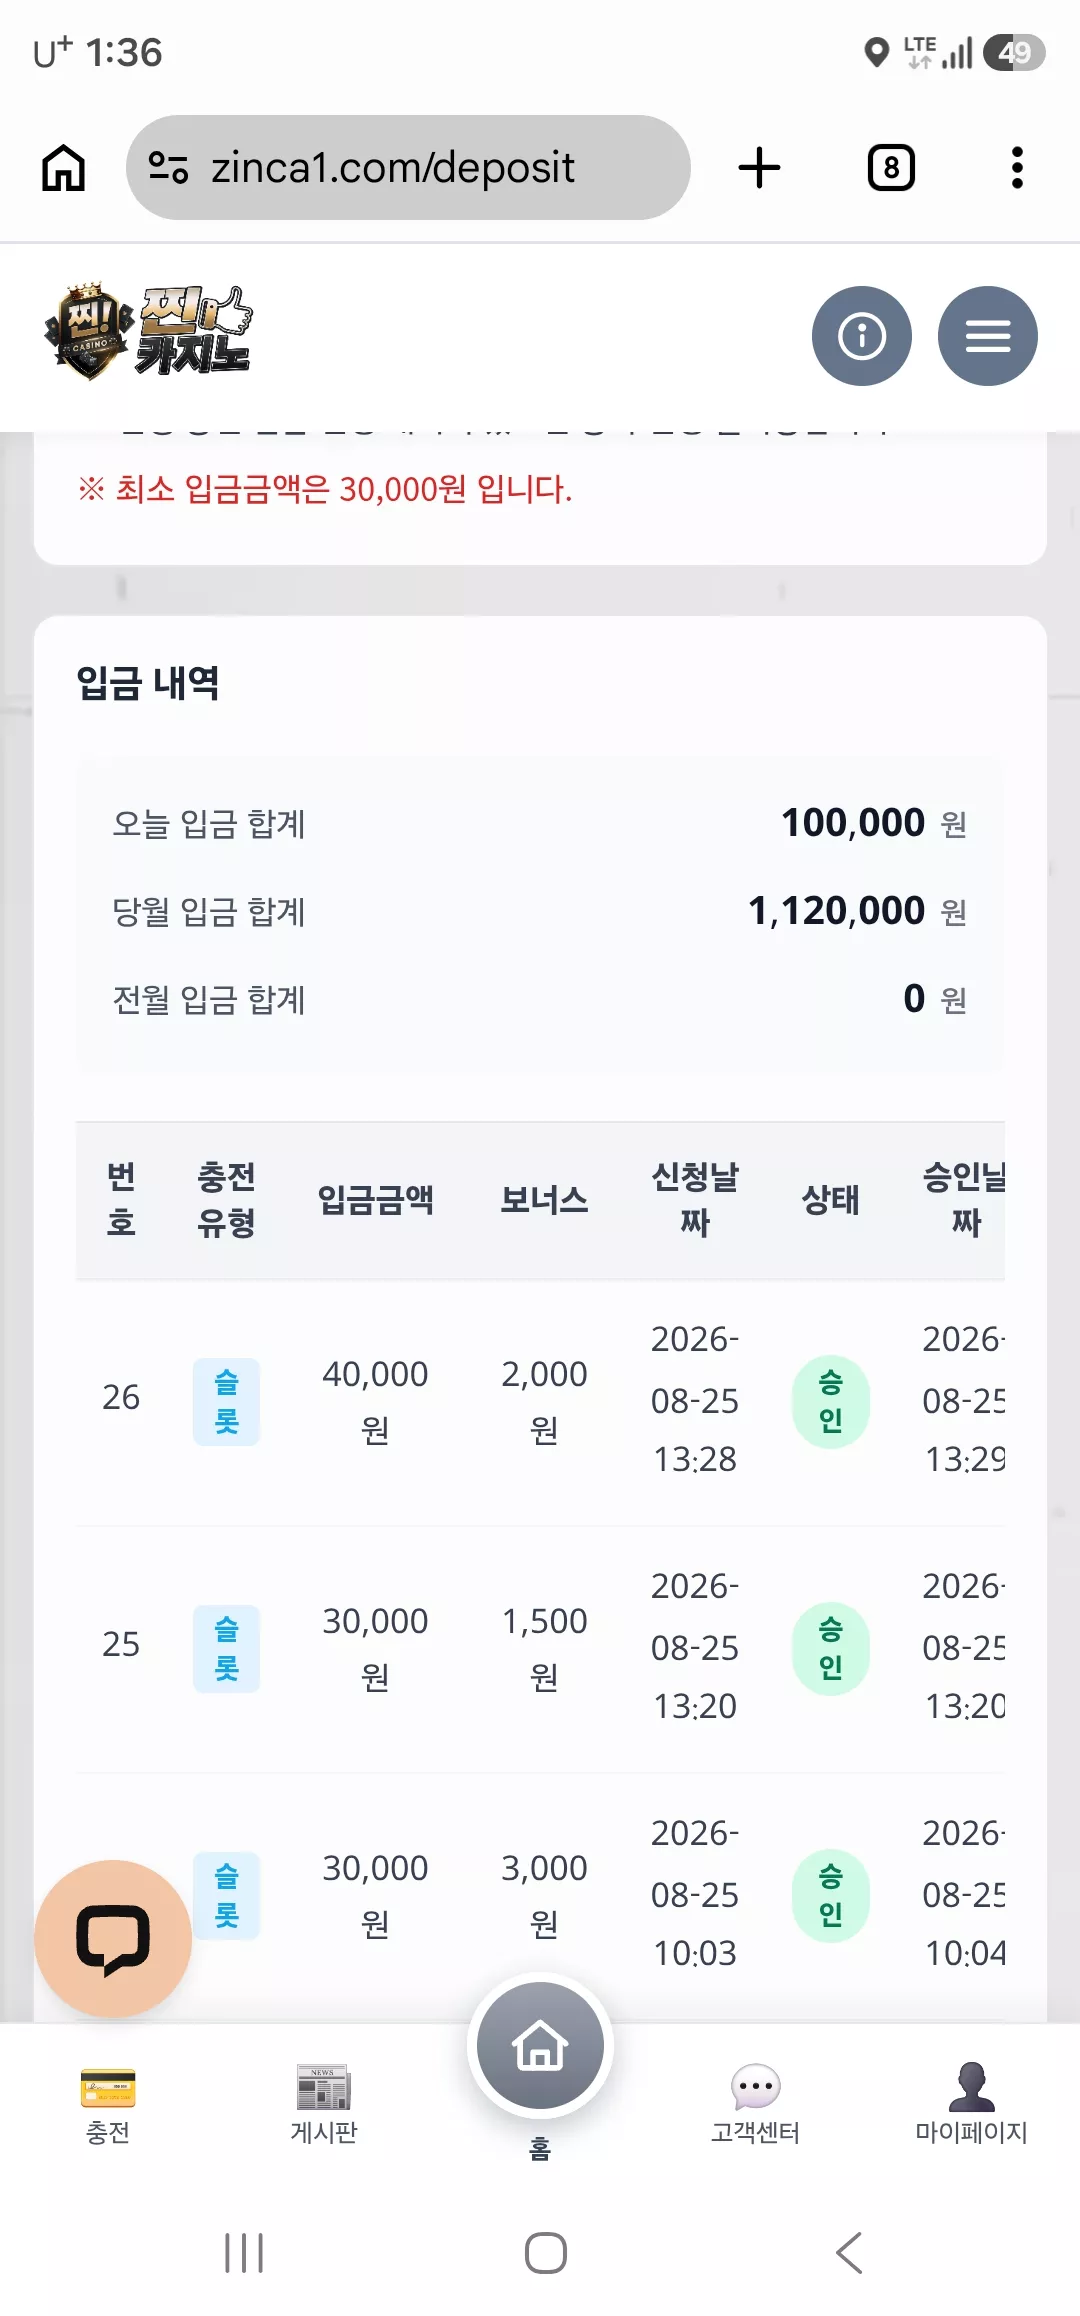Tap Android back navigation arrow
This screenshot has height=2316, width=1080.
[x=849, y=2252]
